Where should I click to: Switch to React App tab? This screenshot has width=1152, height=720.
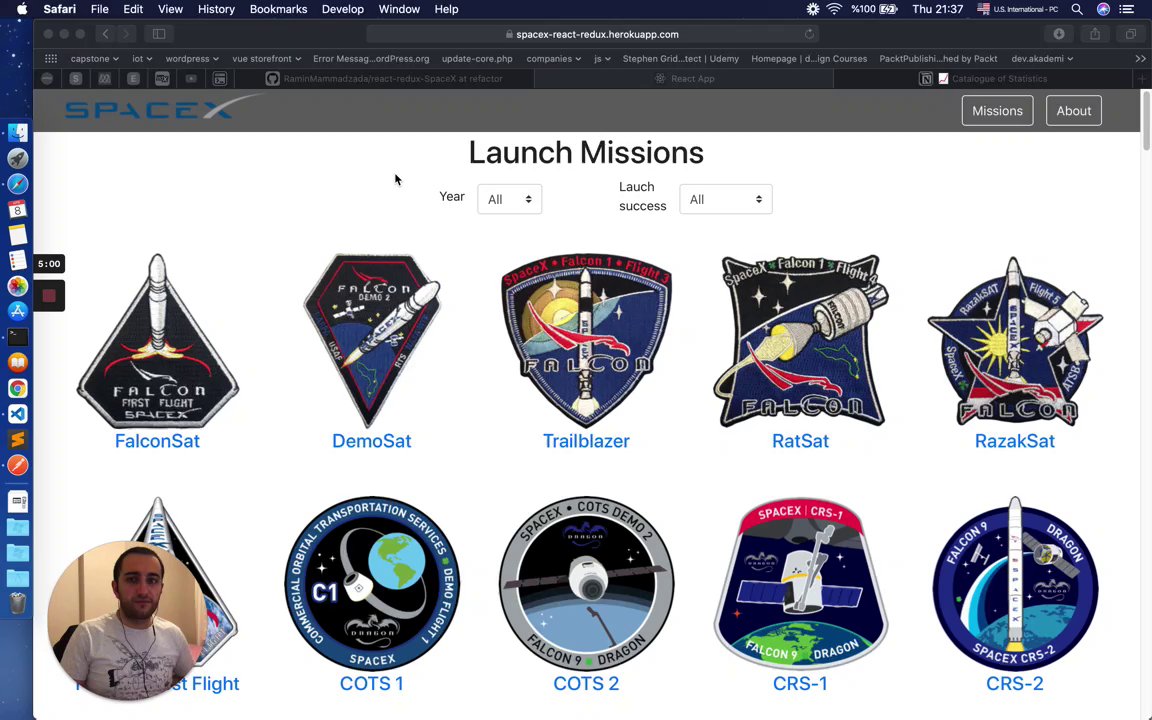click(x=684, y=79)
